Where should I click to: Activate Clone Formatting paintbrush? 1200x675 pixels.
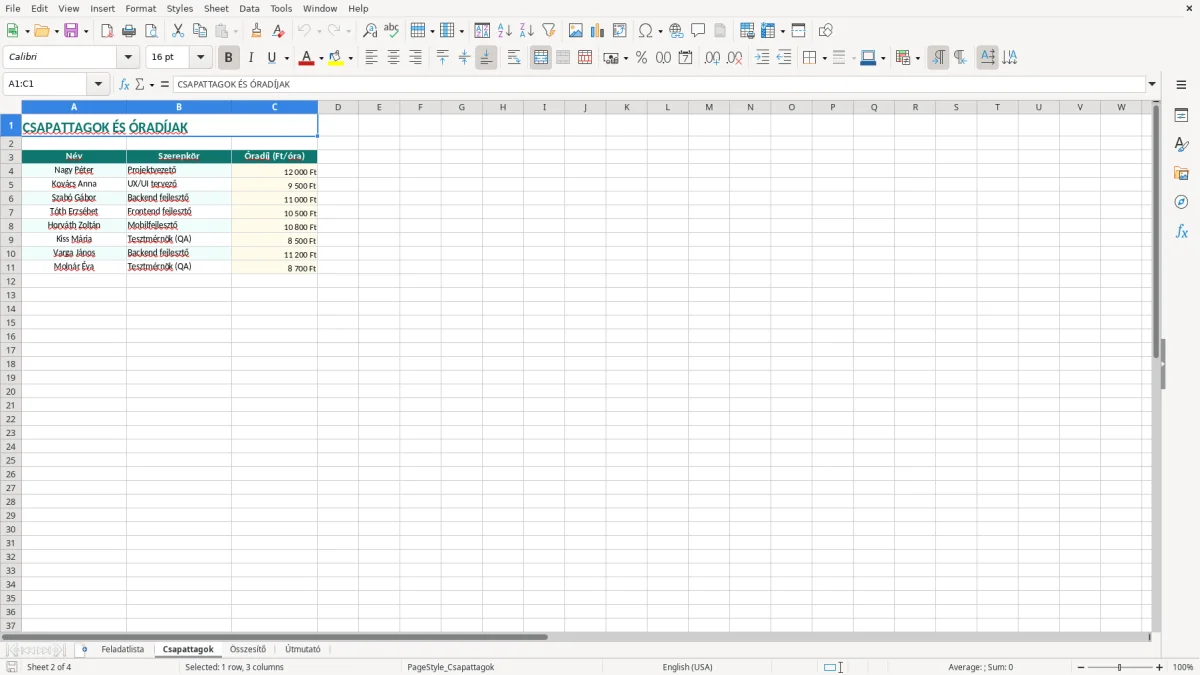257,31
